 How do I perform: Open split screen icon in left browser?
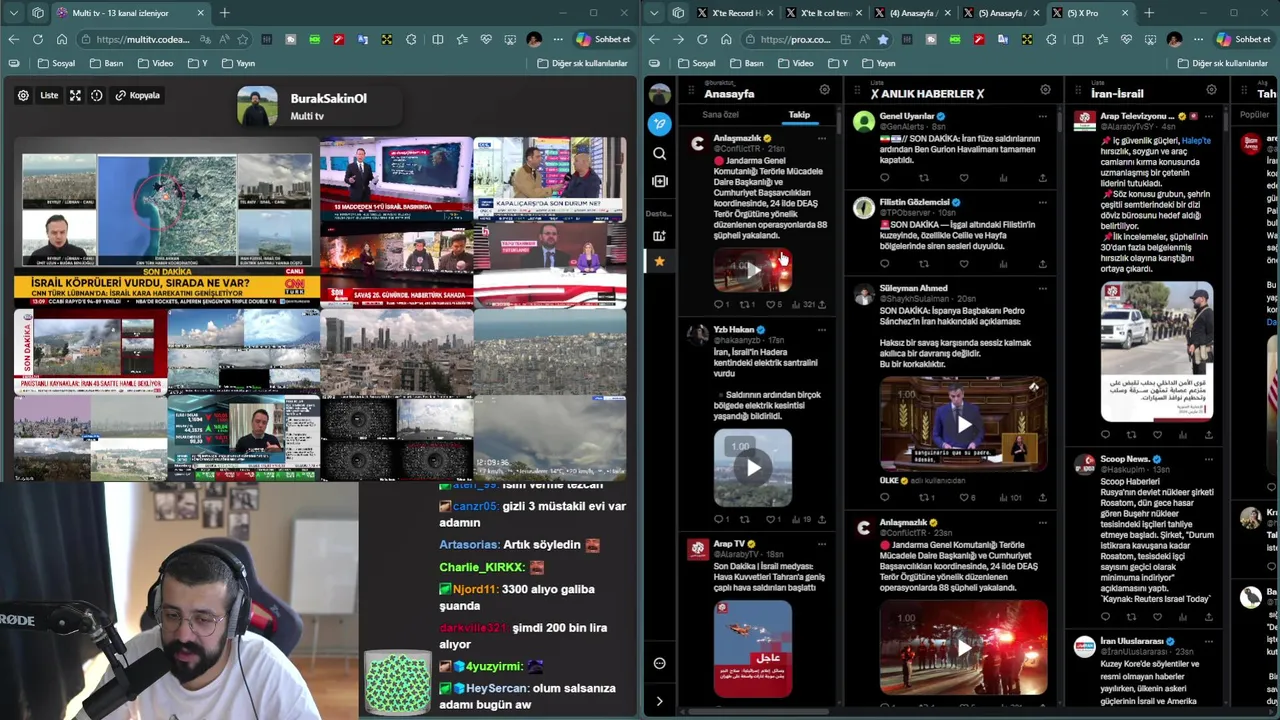tap(437, 39)
